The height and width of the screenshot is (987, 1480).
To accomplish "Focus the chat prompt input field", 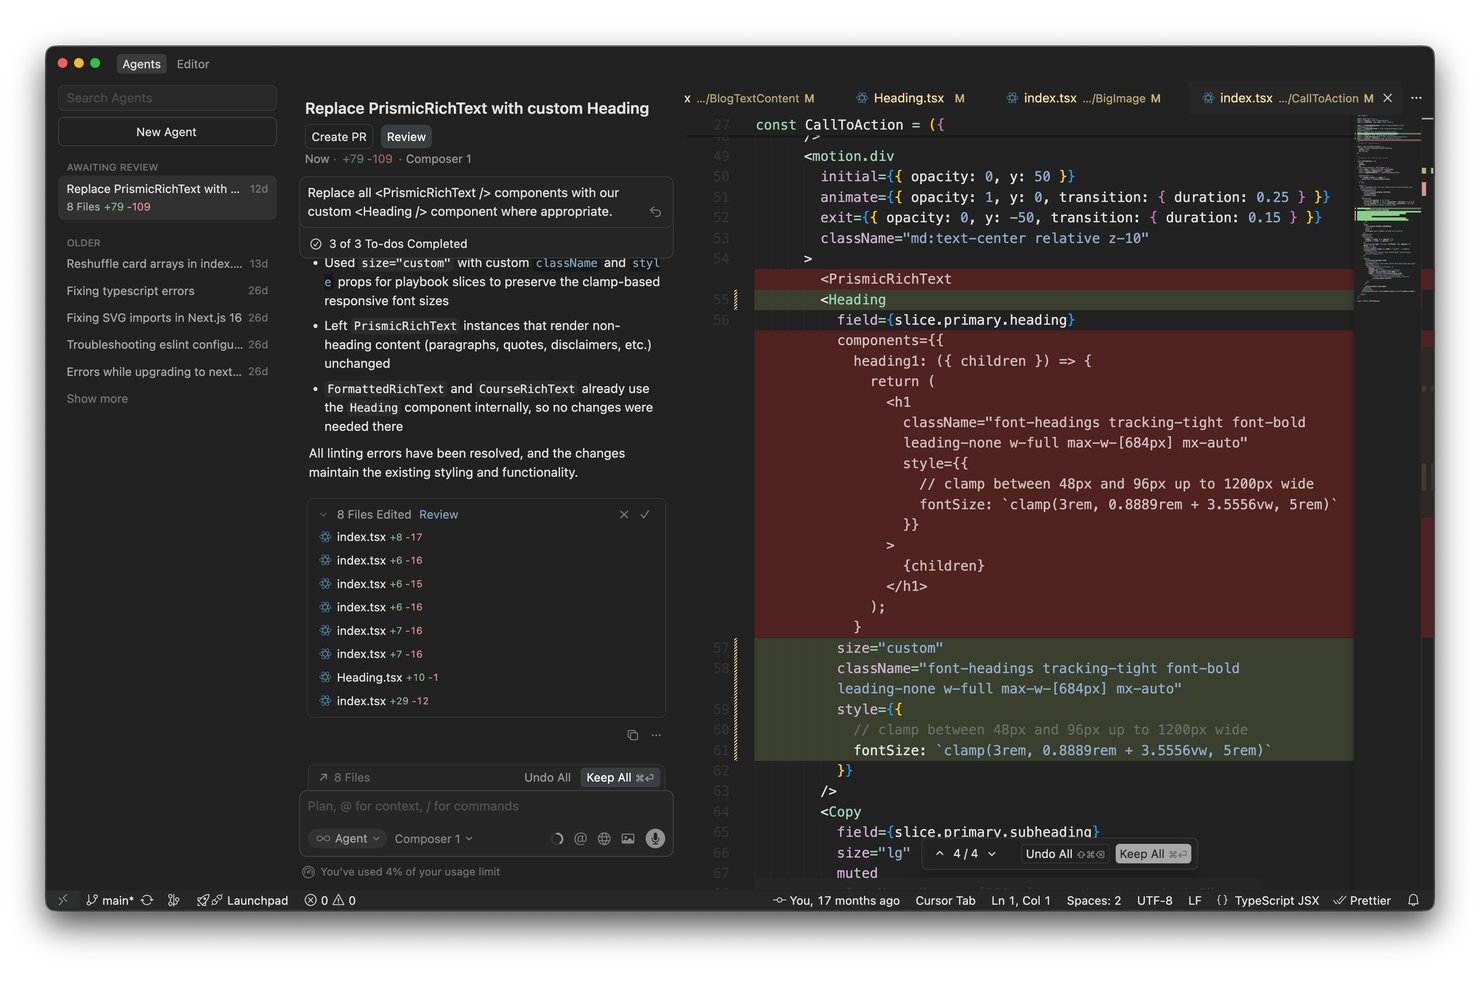I will pyautogui.click(x=486, y=807).
